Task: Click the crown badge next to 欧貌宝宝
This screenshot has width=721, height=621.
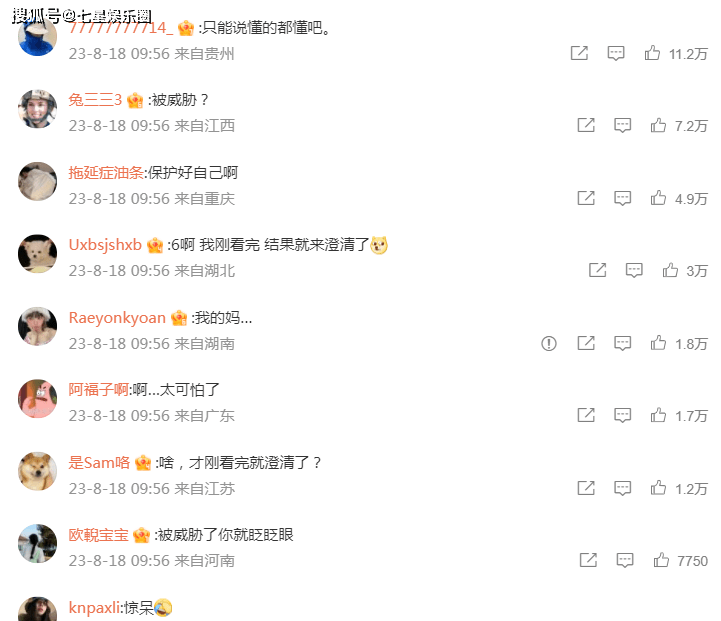Action: [141, 536]
